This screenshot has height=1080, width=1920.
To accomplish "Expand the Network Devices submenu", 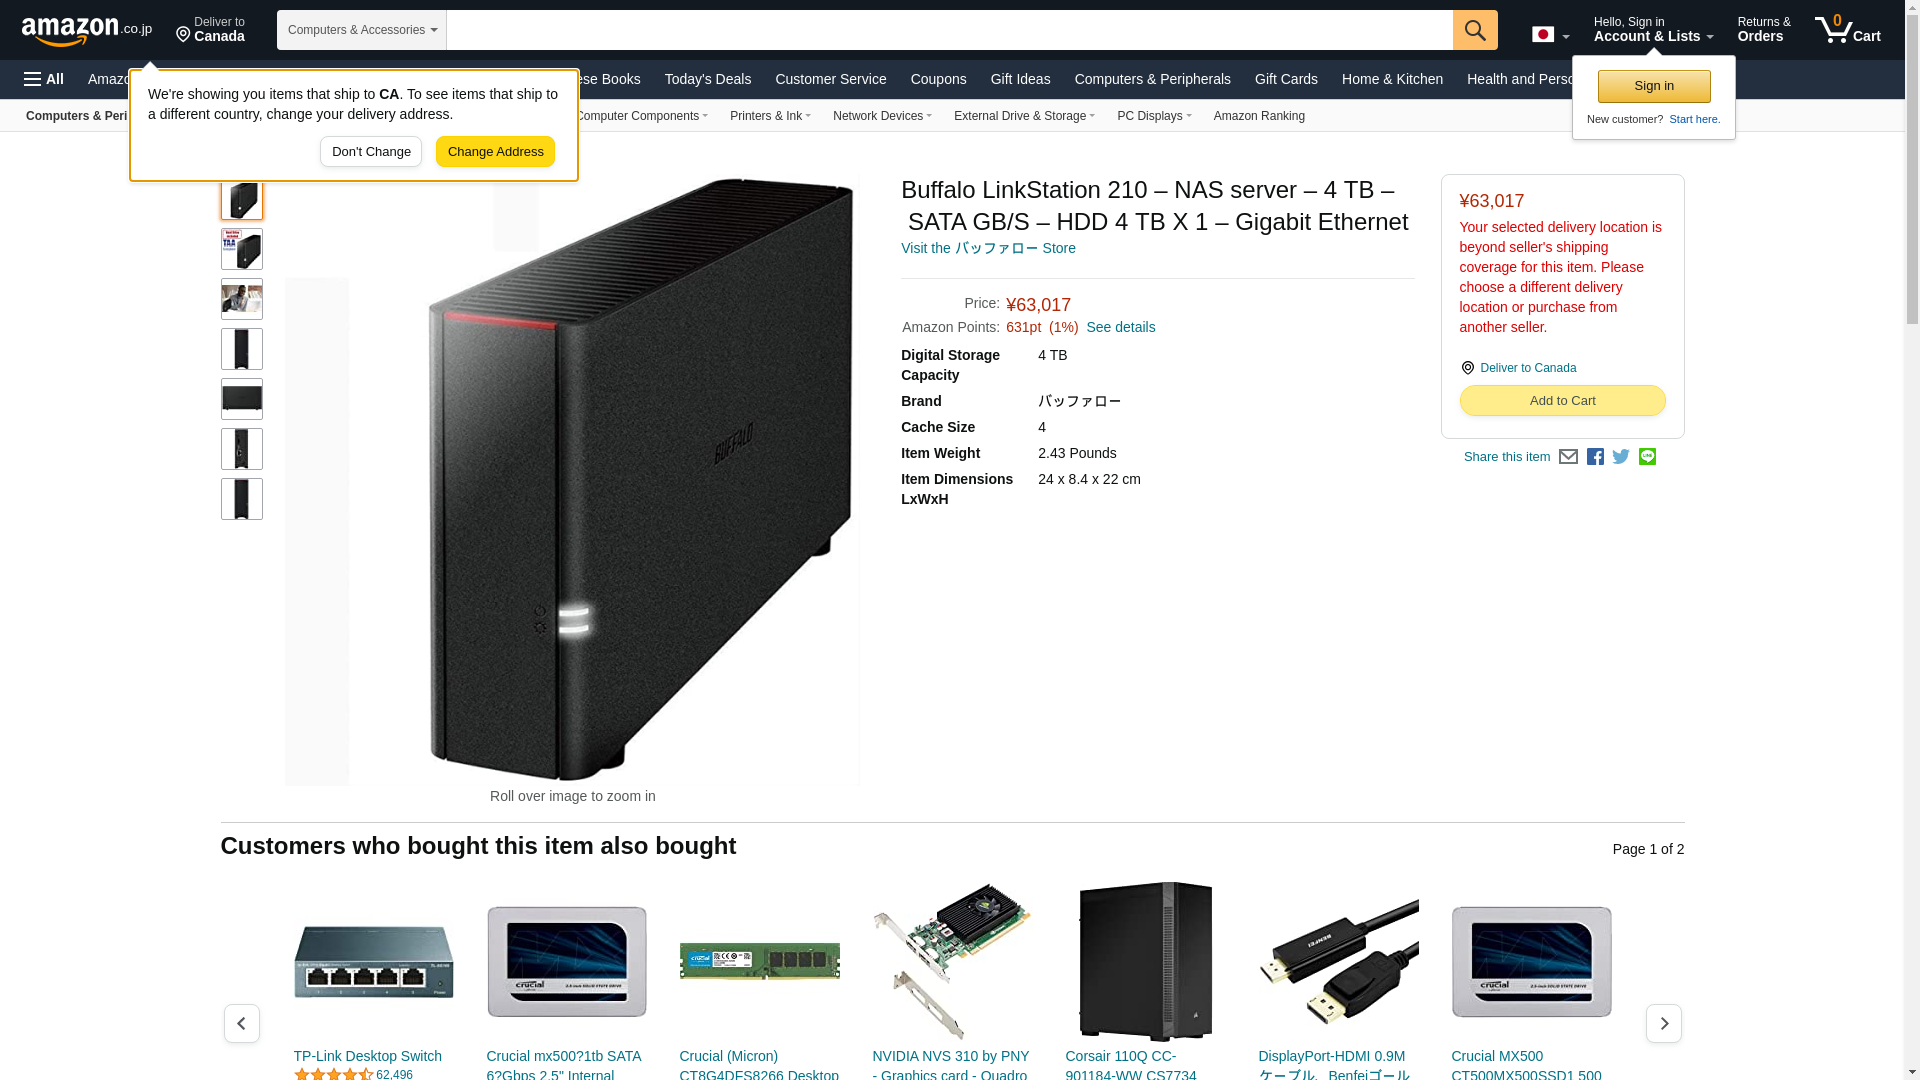I will pos(882,116).
